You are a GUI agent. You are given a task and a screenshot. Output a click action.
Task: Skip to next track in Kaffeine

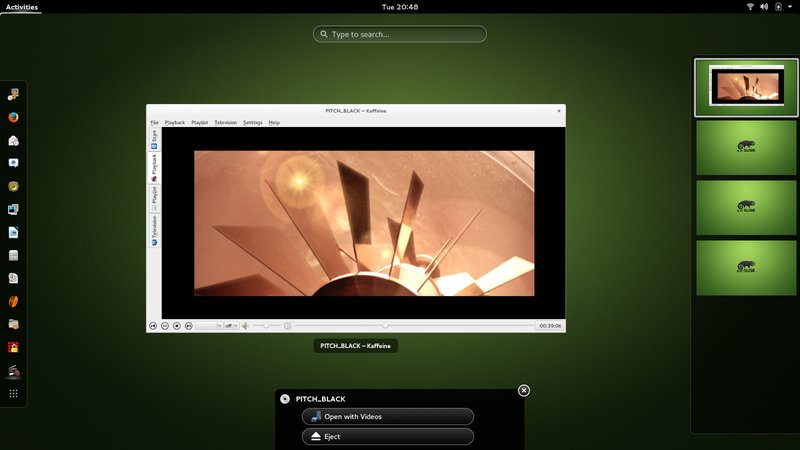[x=189, y=326]
